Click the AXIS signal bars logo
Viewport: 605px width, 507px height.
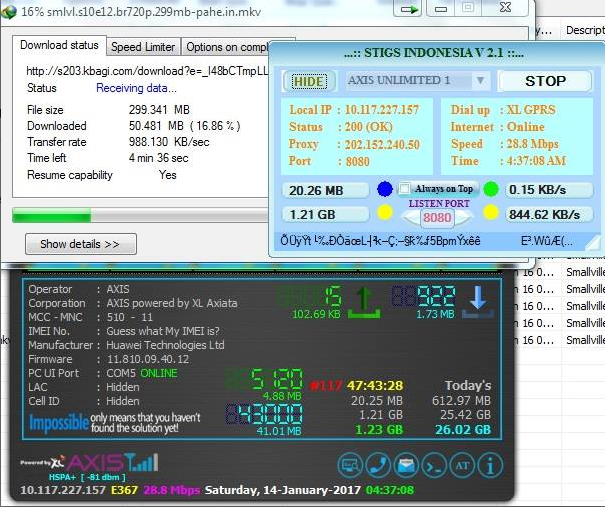click(x=113, y=462)
